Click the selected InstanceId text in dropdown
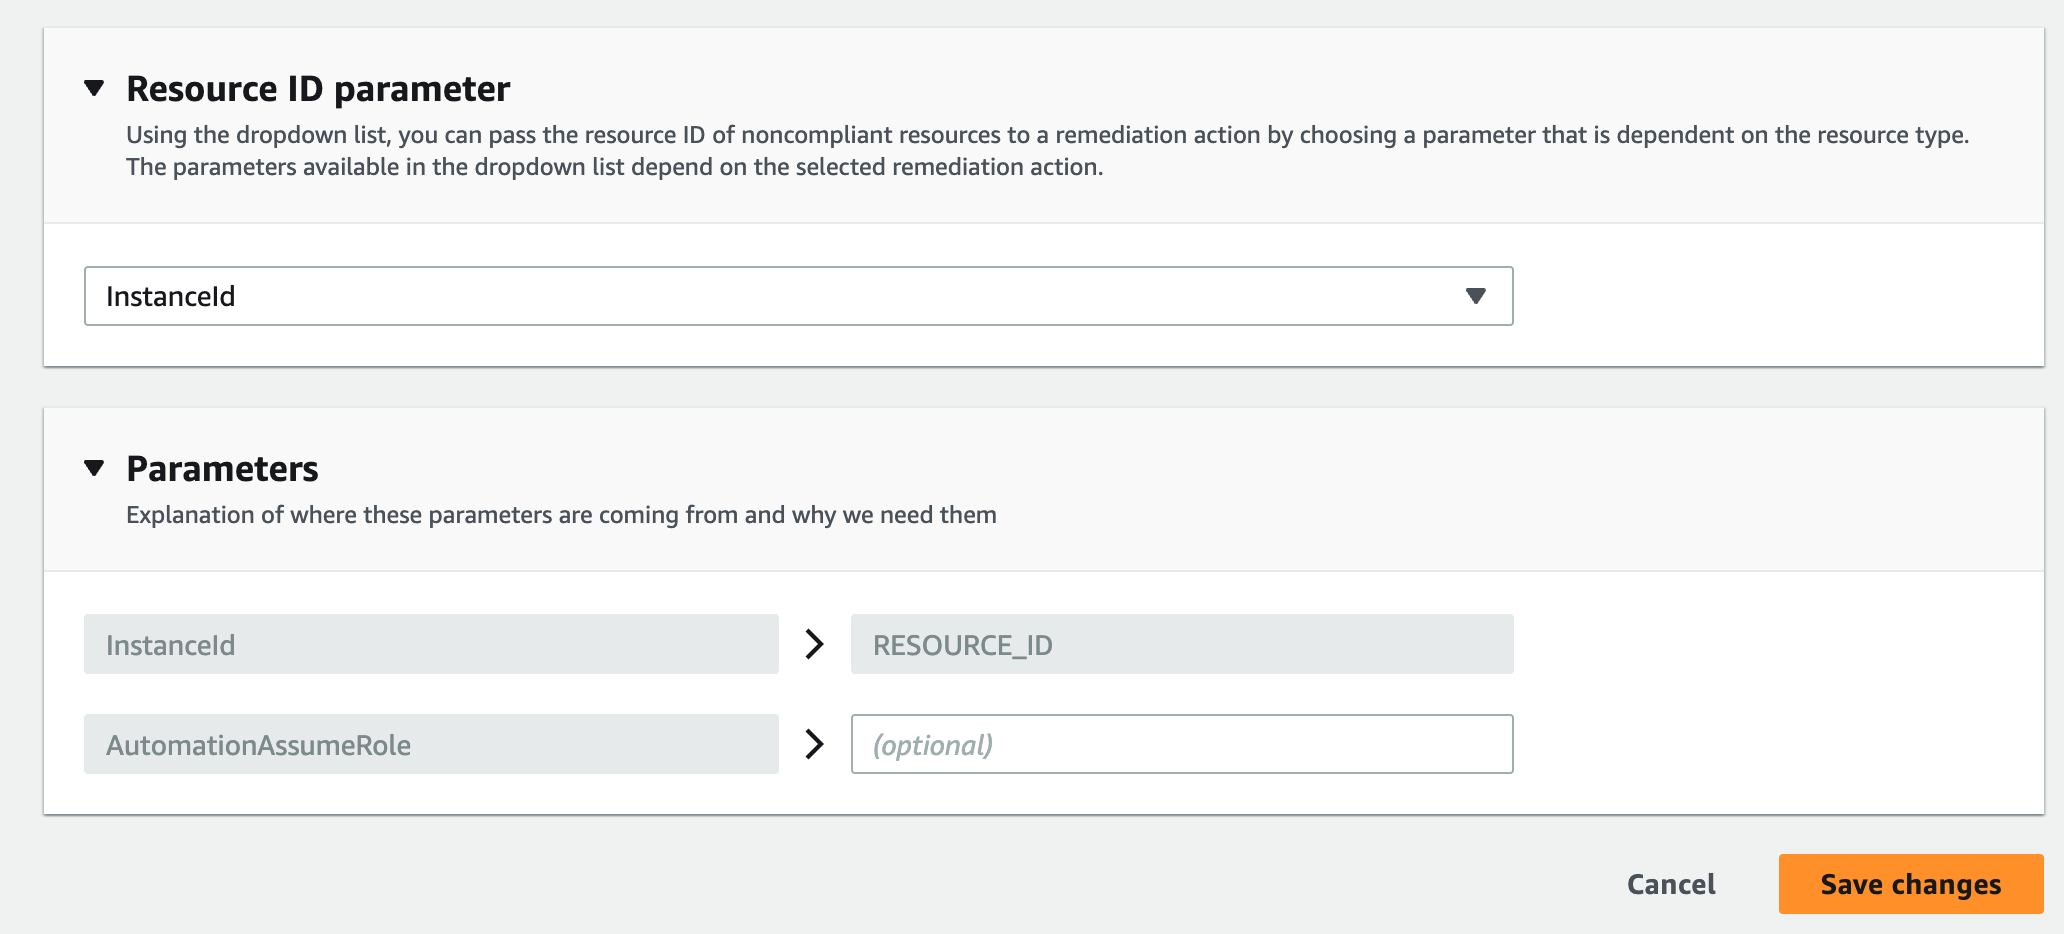 (x=171, y=297)
